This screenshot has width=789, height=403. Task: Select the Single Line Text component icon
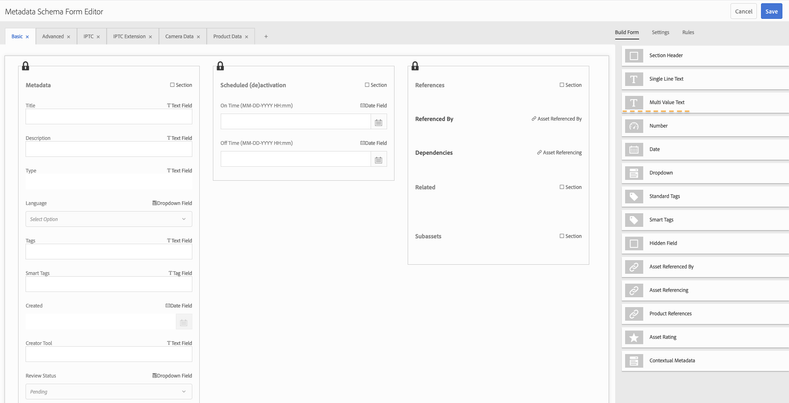pos(634,79)
